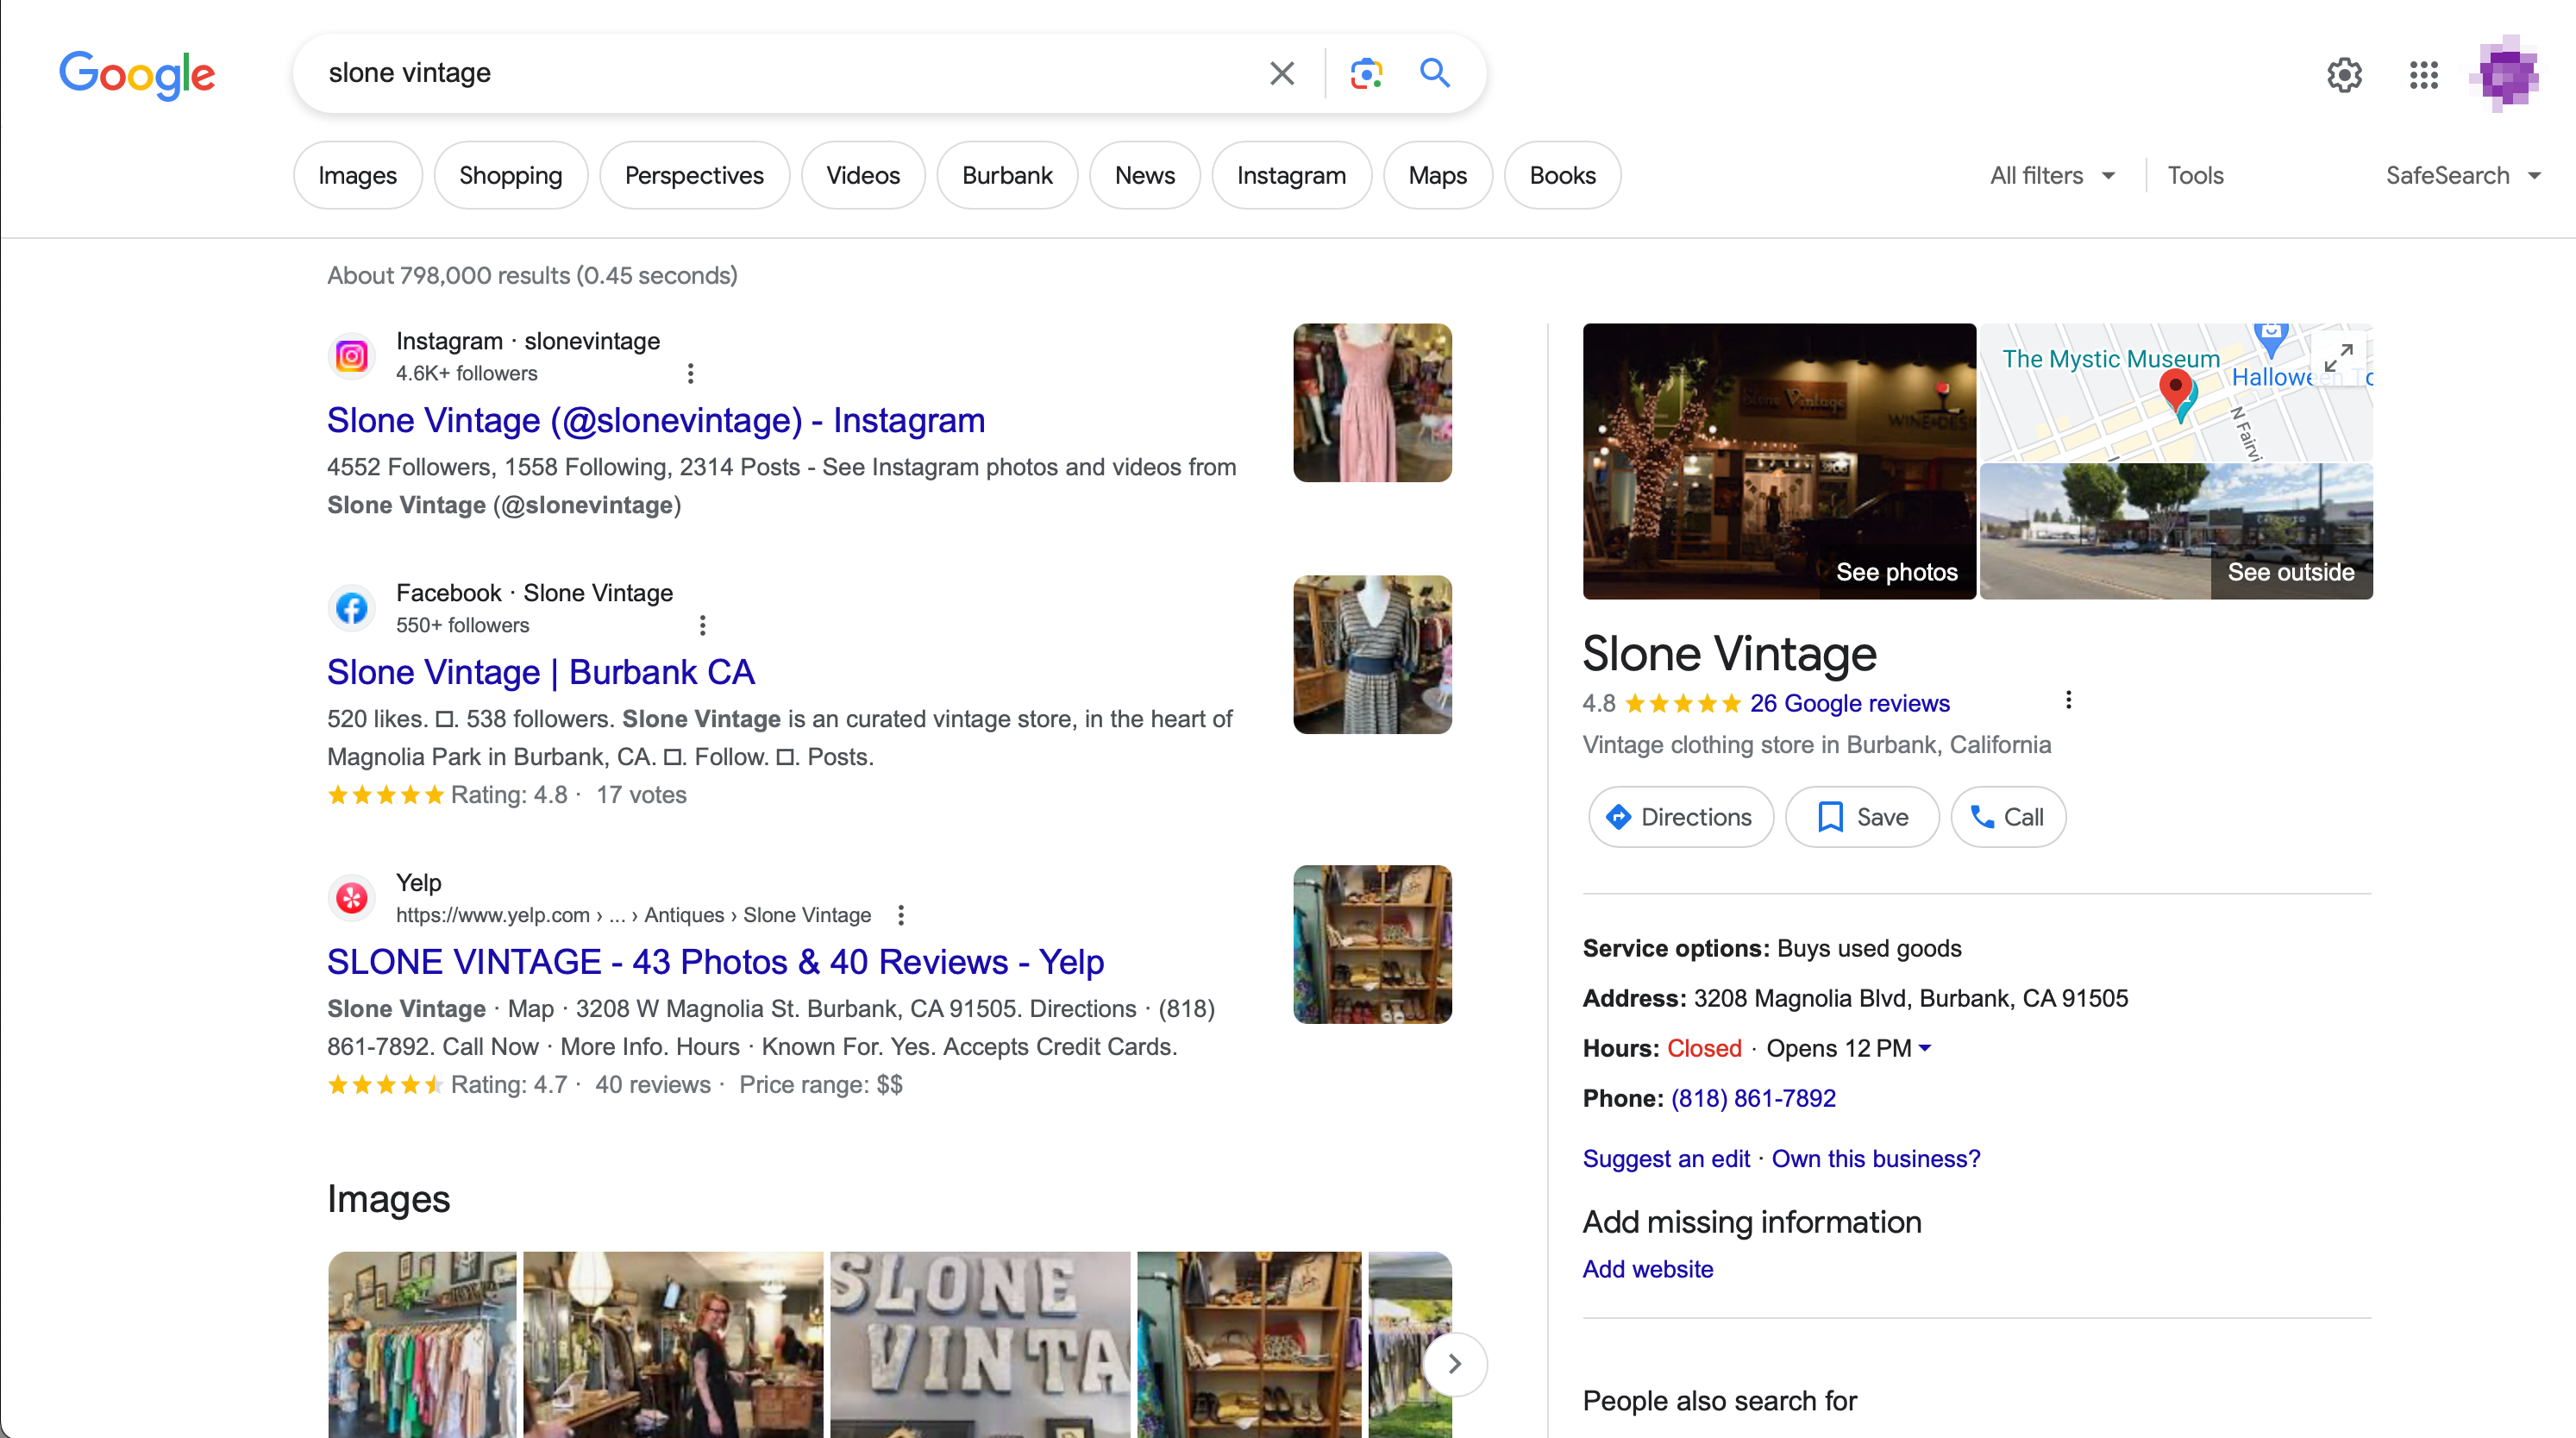Open Search by image camera icon
The image size is (2576, 1438).
[1366, 73]
